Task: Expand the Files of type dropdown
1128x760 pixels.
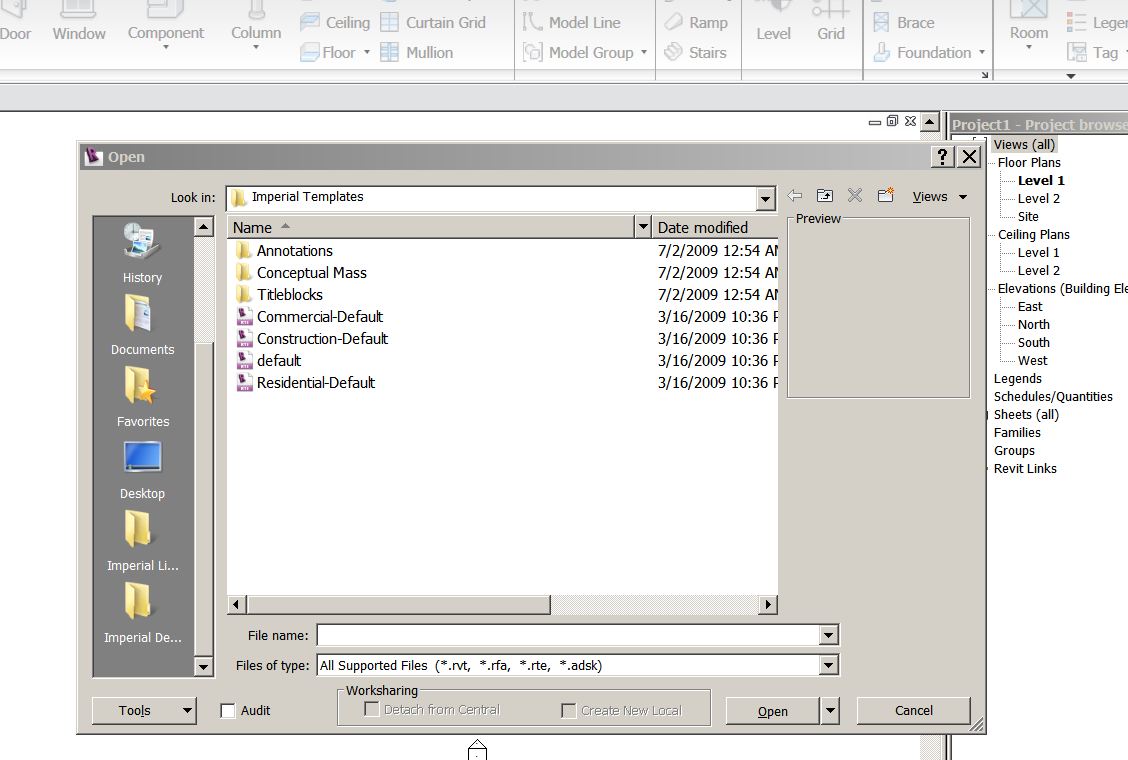Action: coord(829,666)
